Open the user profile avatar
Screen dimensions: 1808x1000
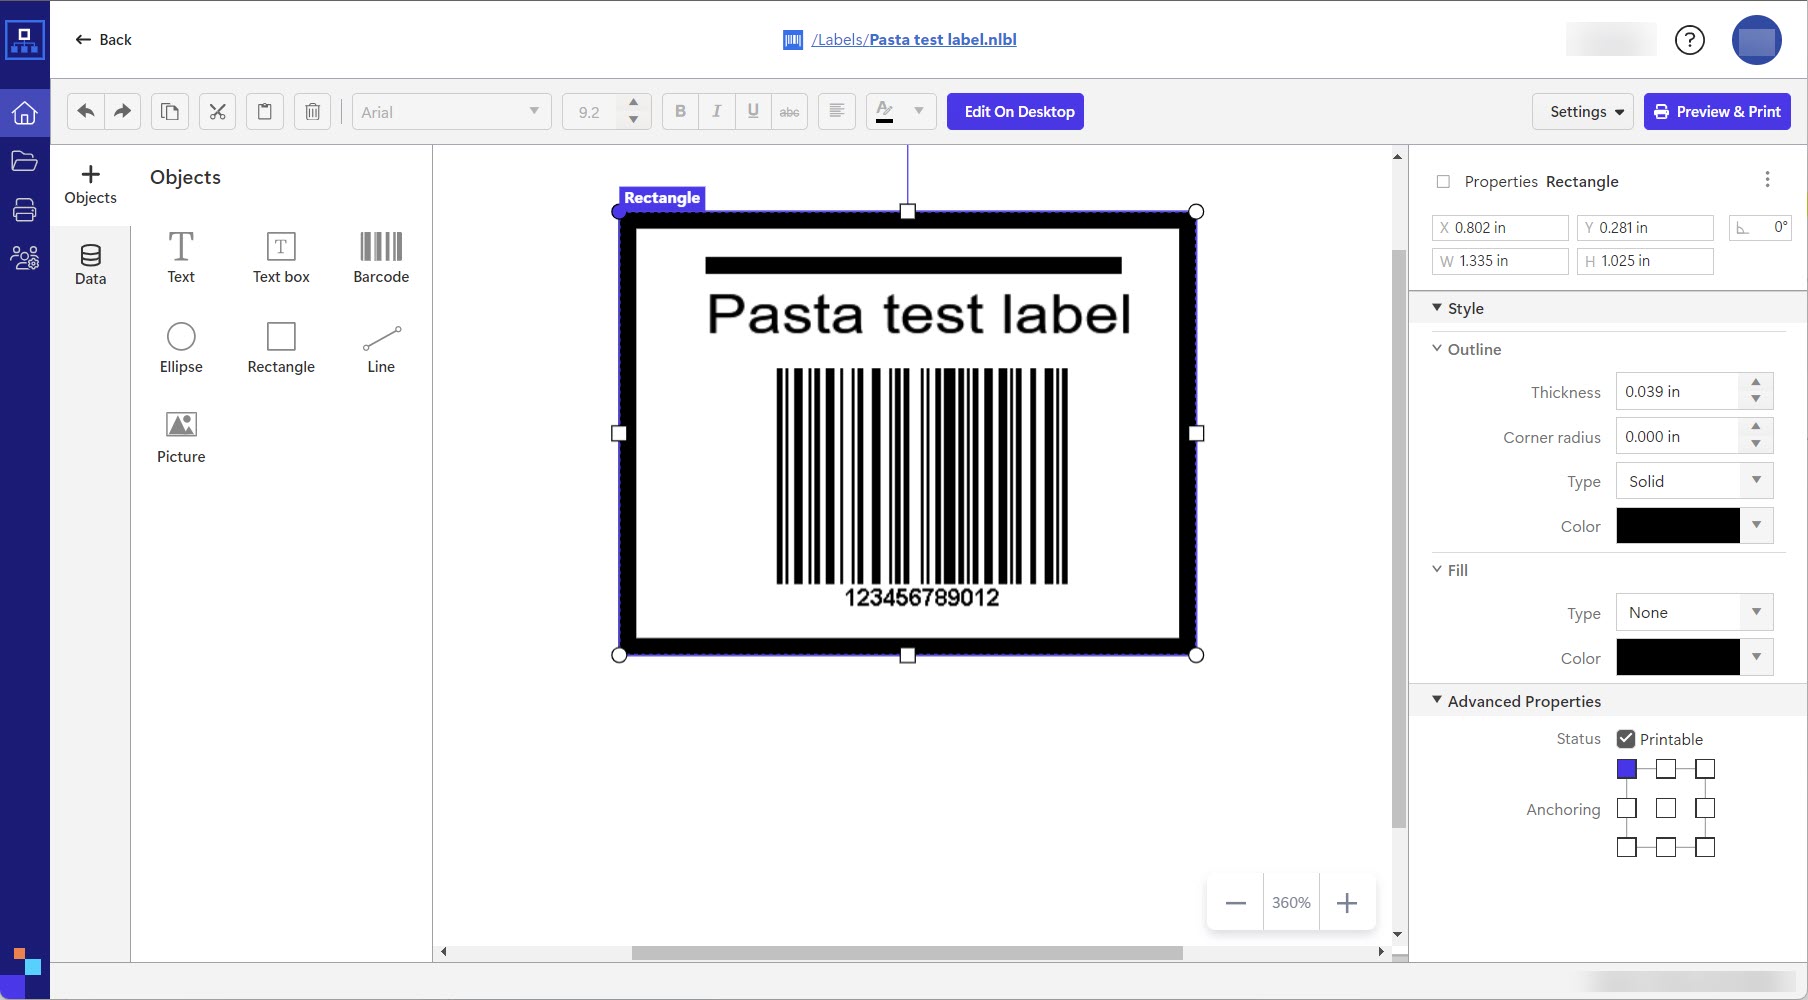click(1757, 40)
